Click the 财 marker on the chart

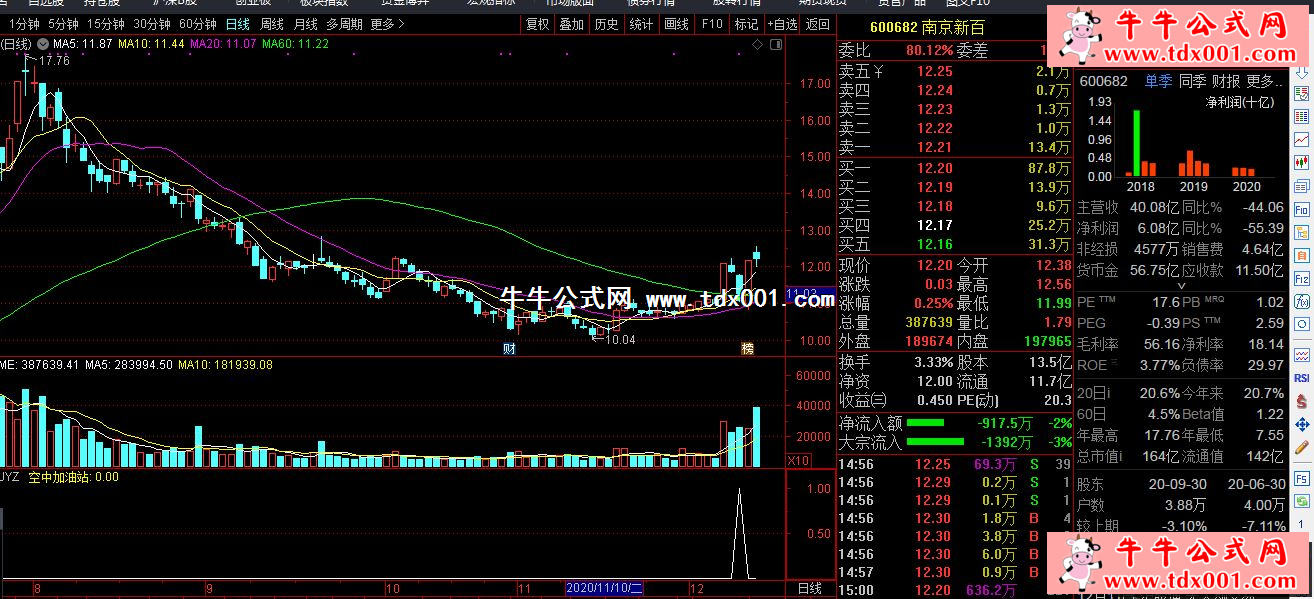[x=509, y=348]
